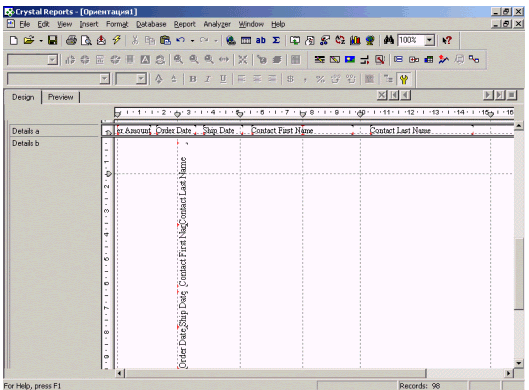529x390 pixels.
Task: Select the Details a section label
Action: click(26, 131)
